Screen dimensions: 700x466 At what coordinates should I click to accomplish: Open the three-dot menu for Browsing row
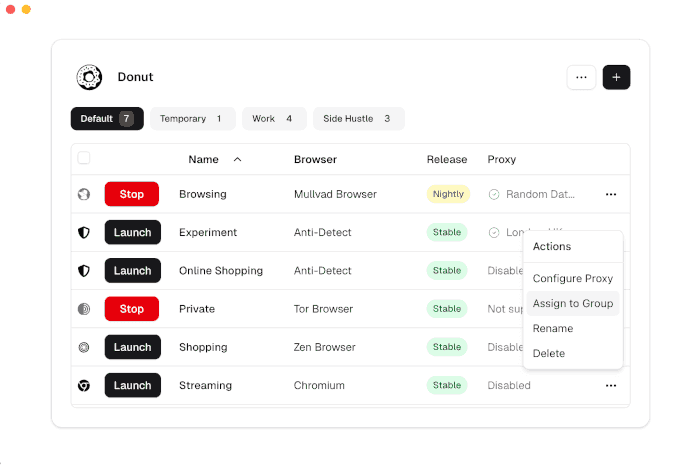(611, 194)
